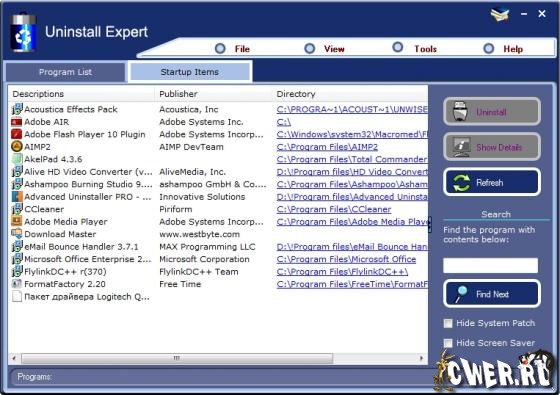
Task: Click the AIMP2 program icon
Action: tap(17, 147)
